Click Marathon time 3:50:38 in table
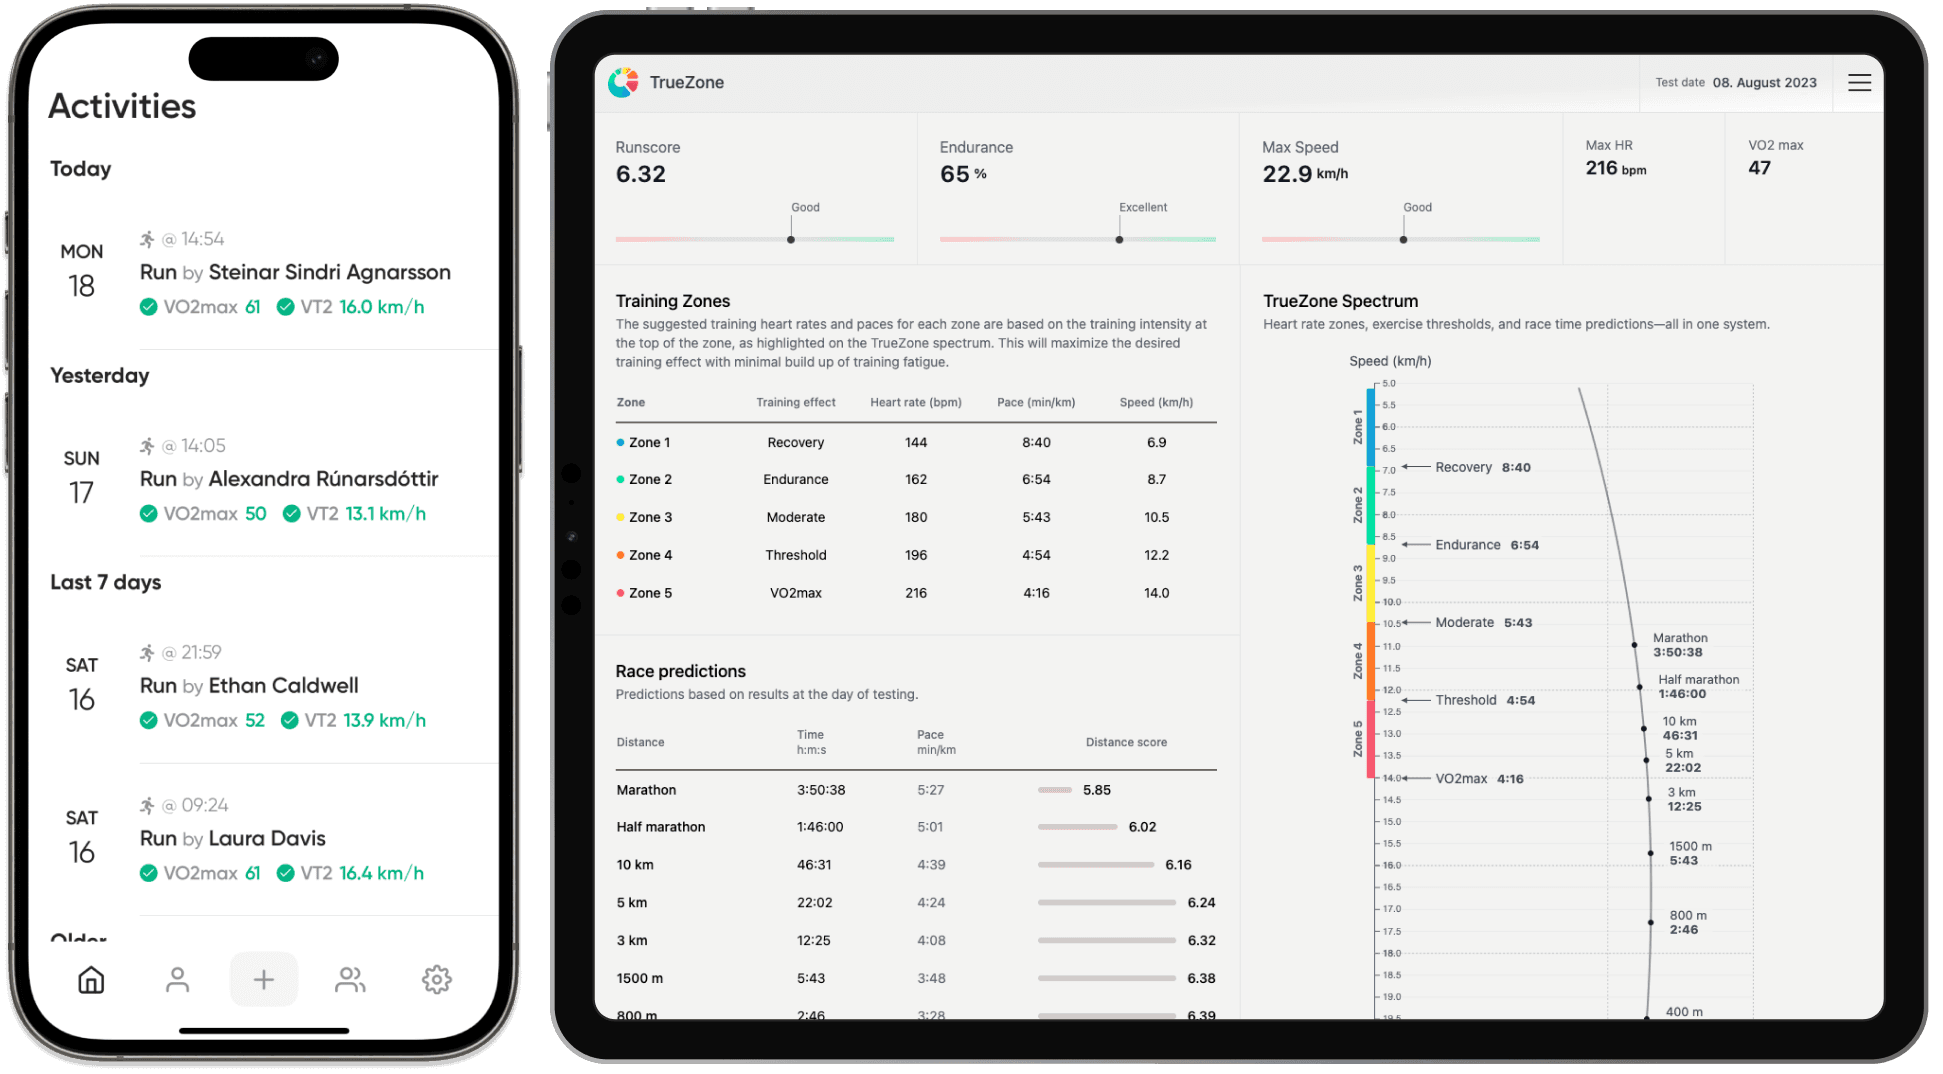 (x=821, y=790)
